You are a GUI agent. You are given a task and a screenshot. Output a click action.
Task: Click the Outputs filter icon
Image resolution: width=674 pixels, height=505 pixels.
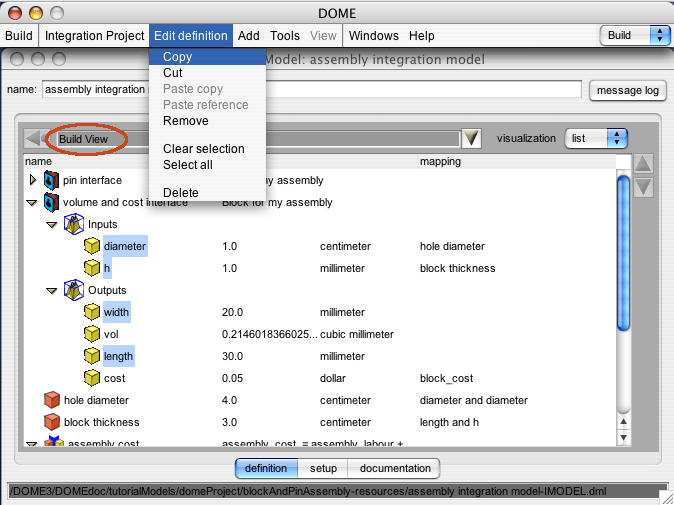(x=74, y=290)
